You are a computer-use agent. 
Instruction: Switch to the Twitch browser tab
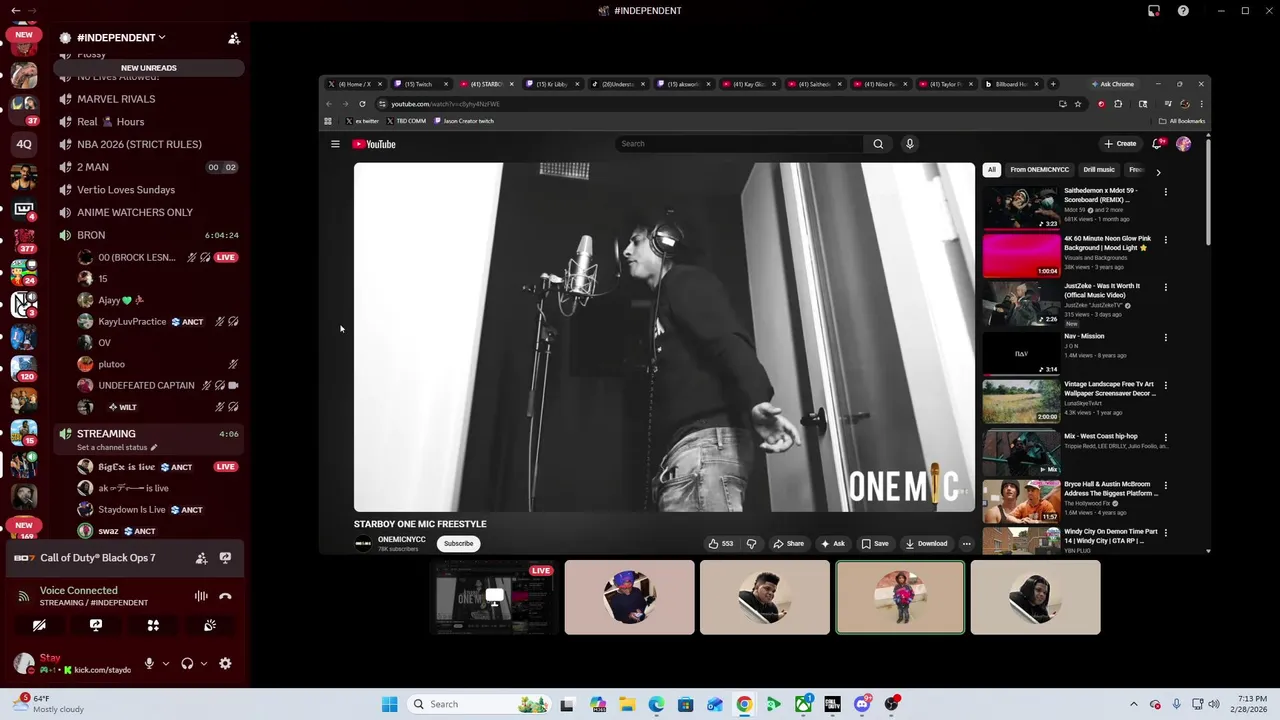pos(419,84)
